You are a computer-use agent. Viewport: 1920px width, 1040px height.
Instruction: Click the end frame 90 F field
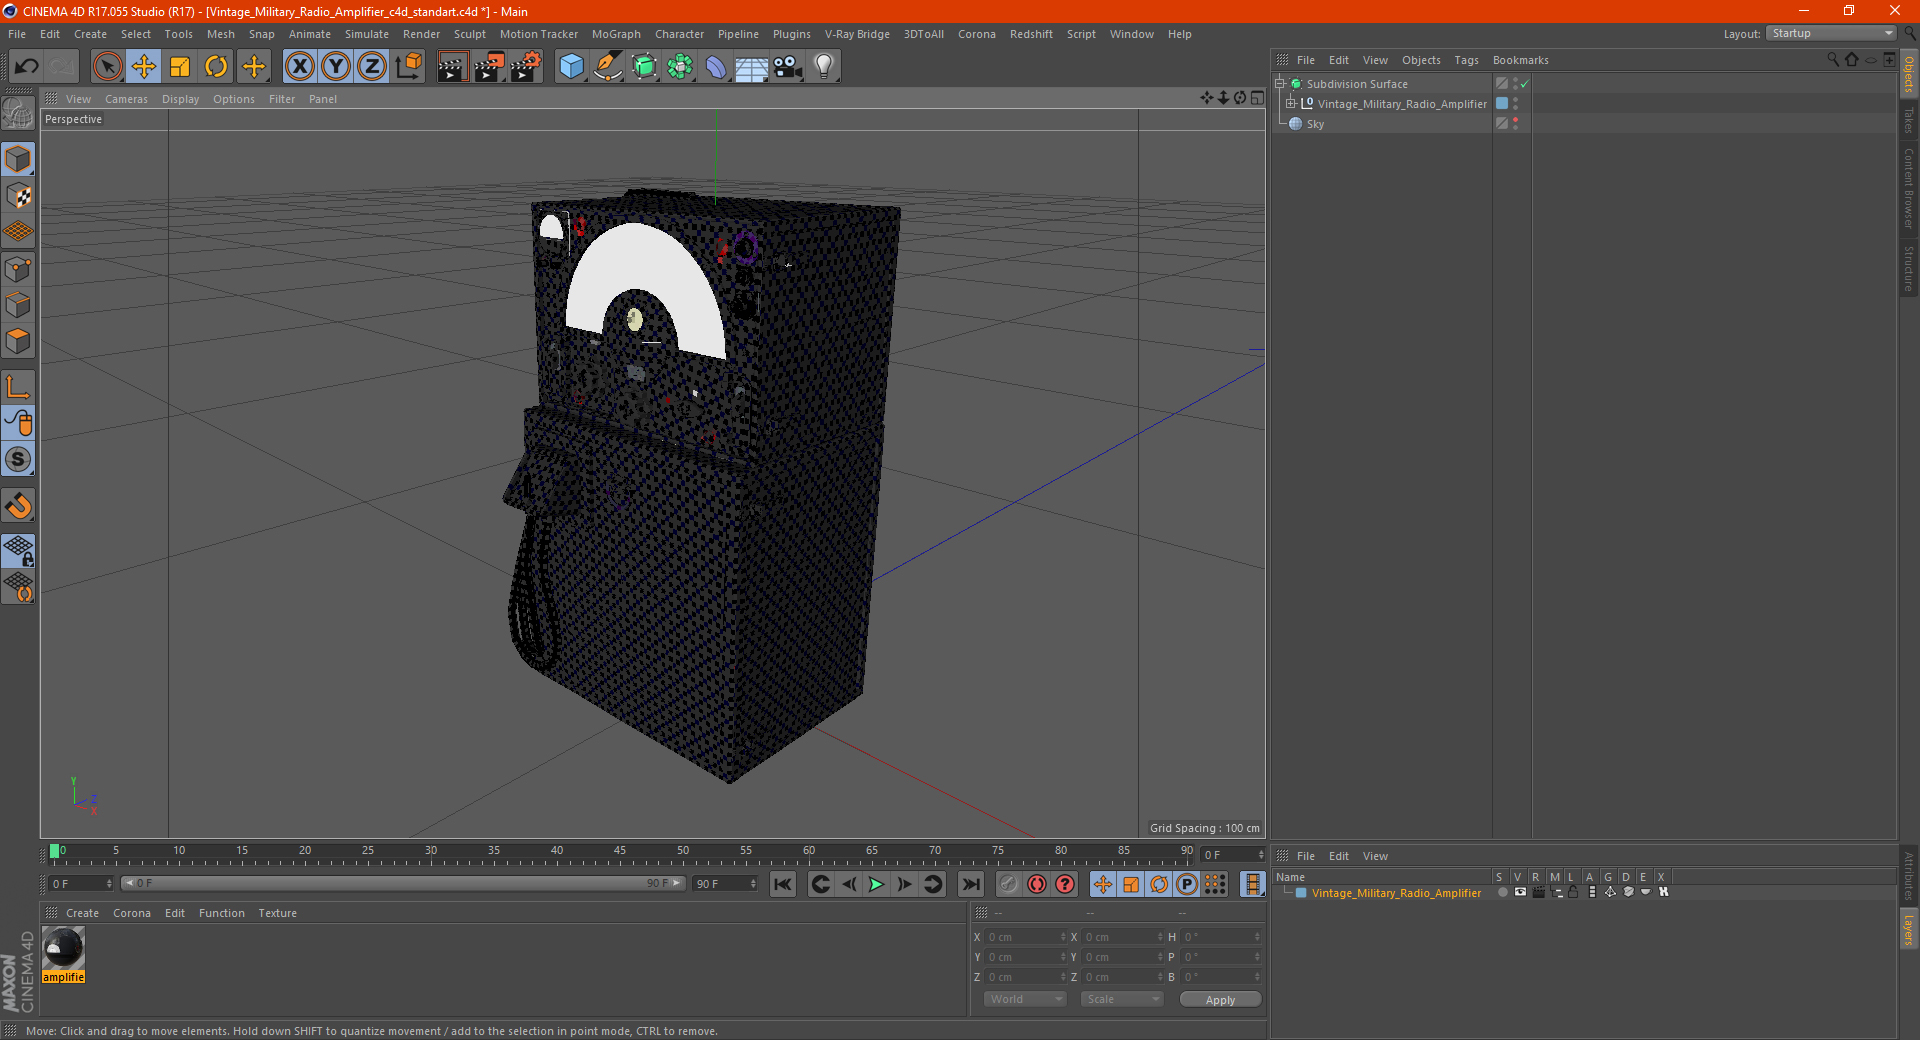click(726, 884)
